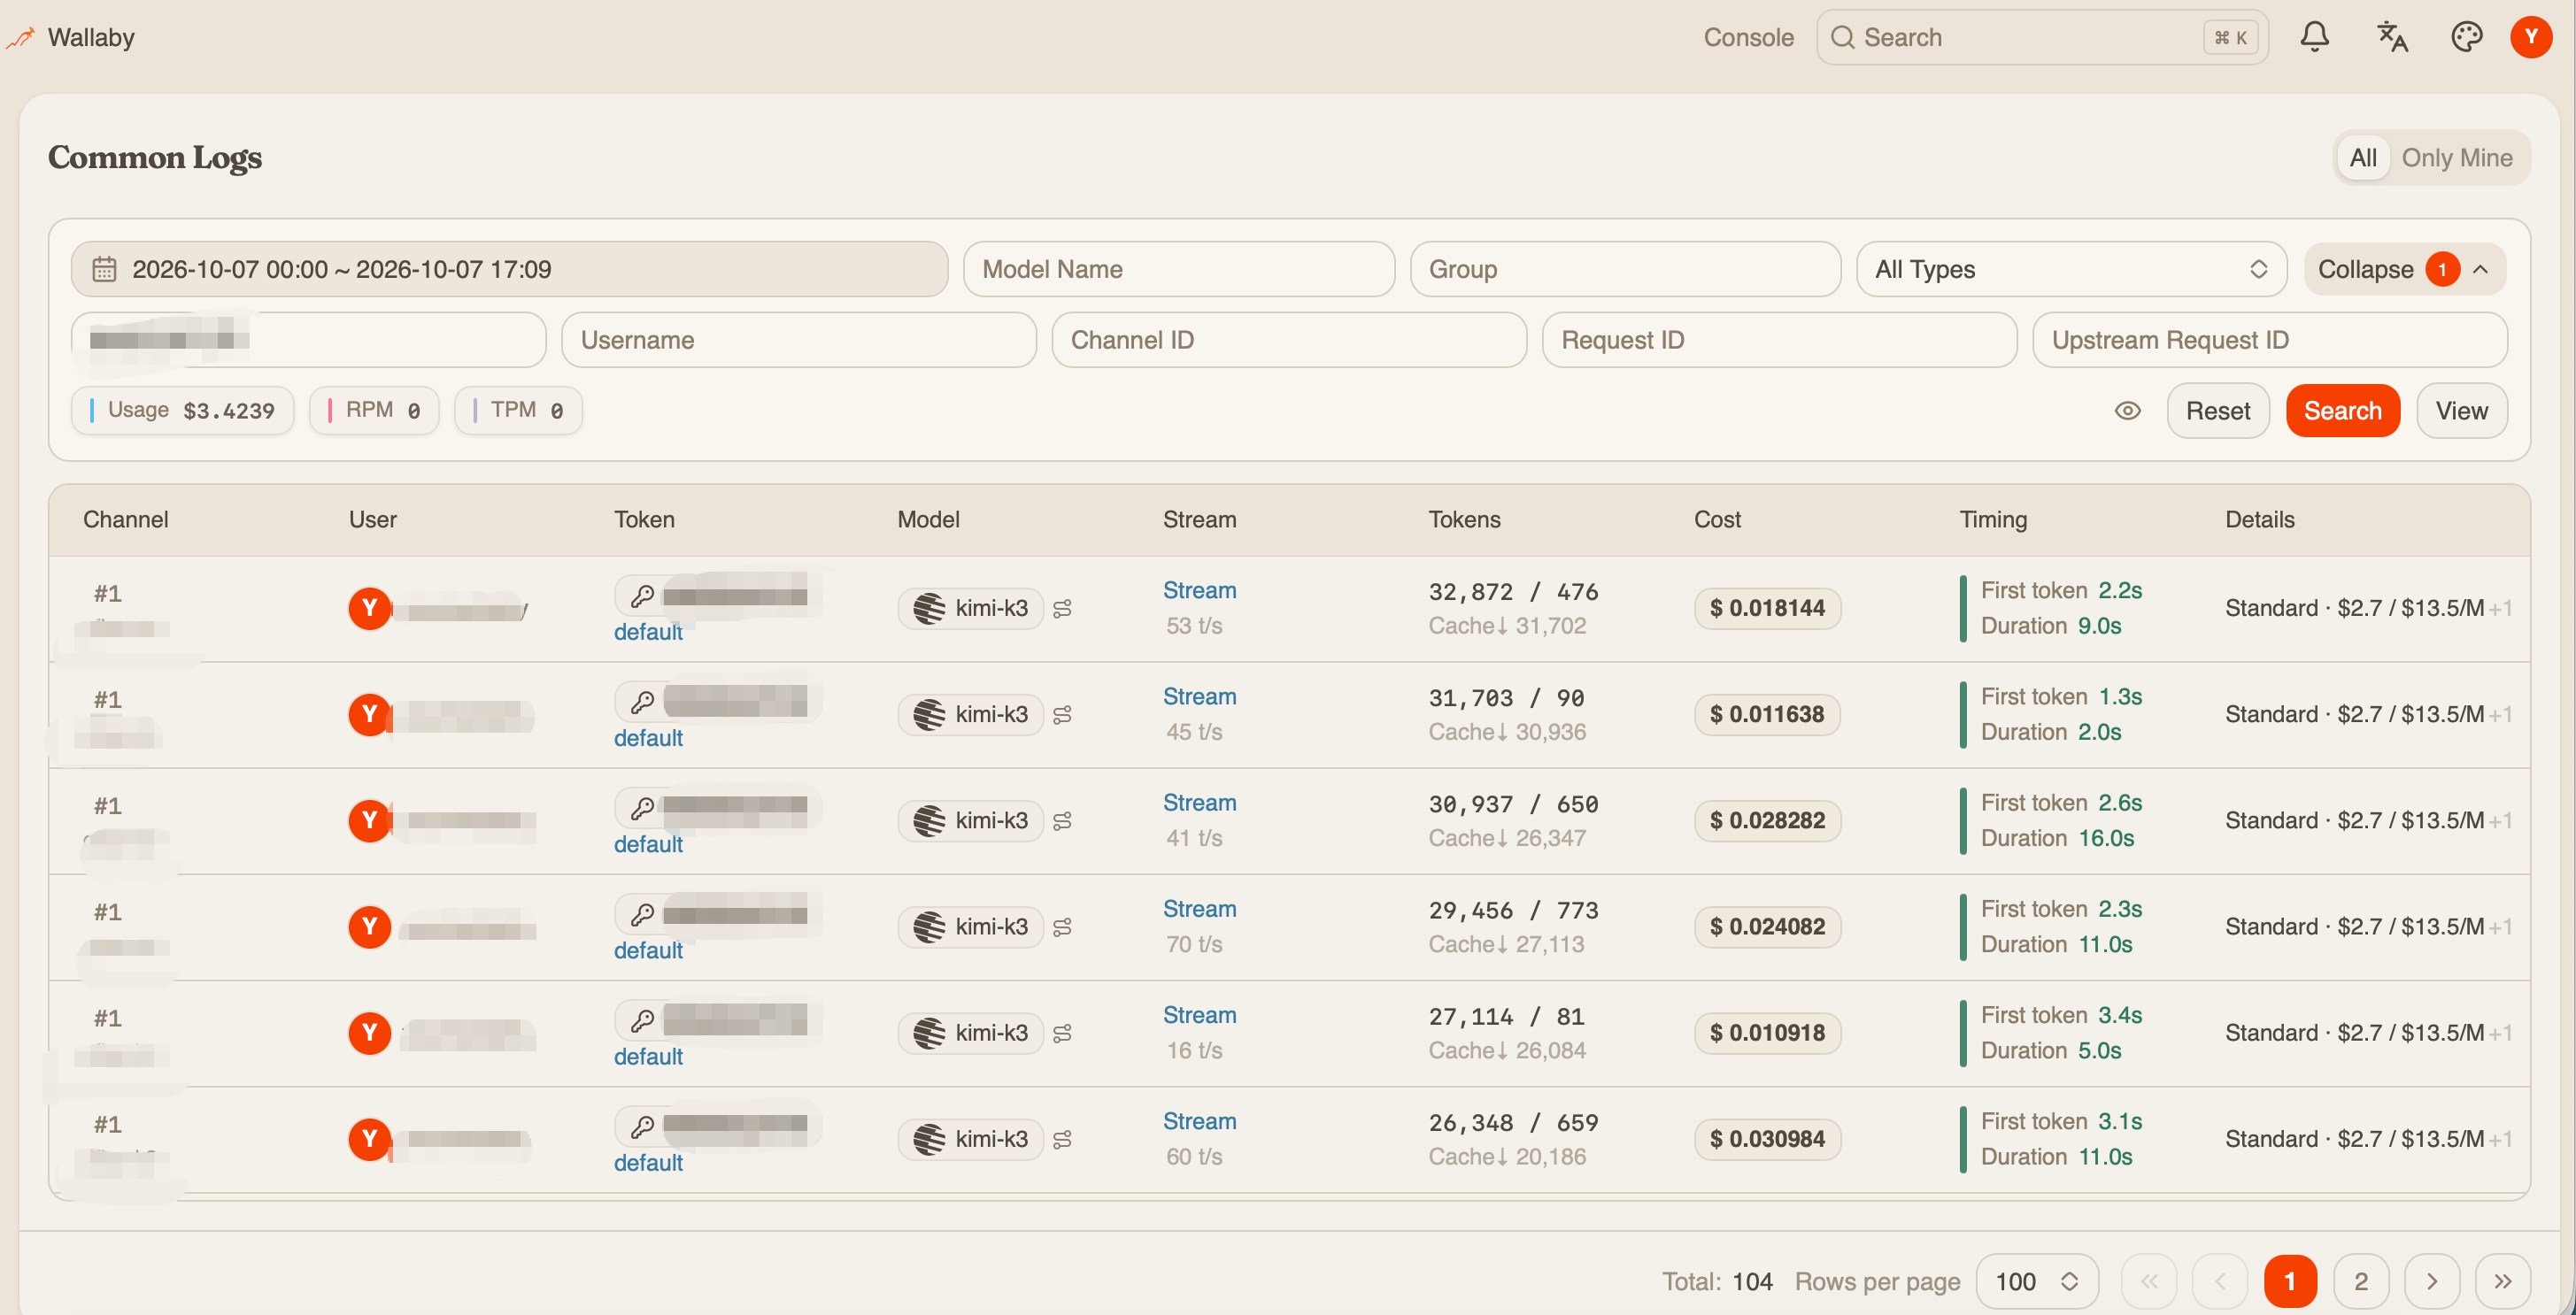This screenshot has height=1315, width=2576.
Task: Open the notifications bell
Action: [2314, 37]
